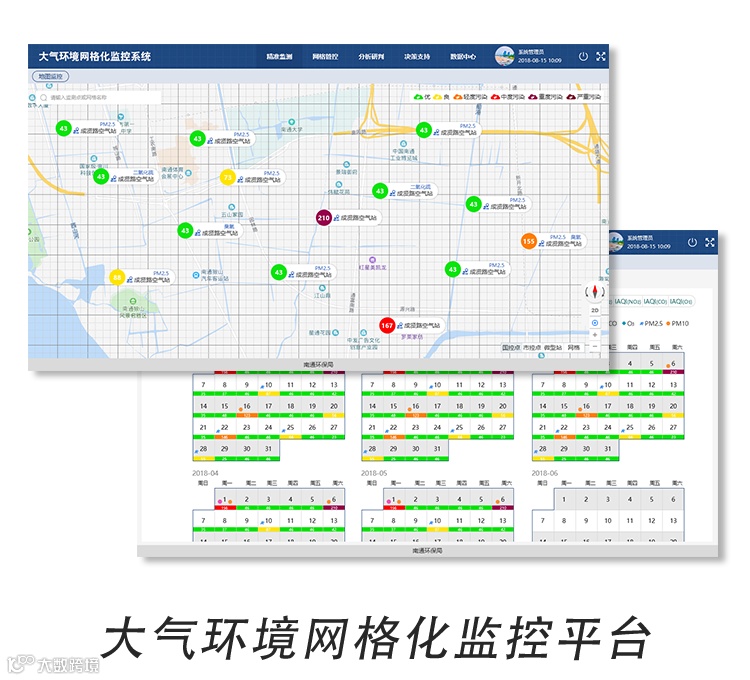The width and height of the screenshot is (750, 680).
Task: Click the compass control on the map
Action: tap(595, 291)
